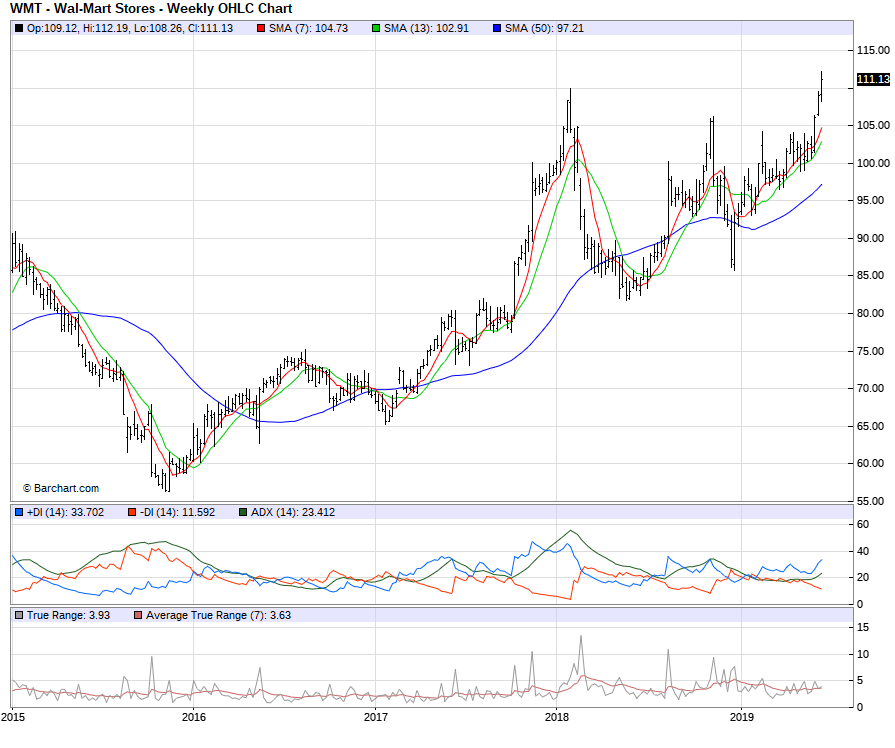This screenshot has width=895, height=748.
Task: Click the 95.00 price axis label
Action: (870, 200)
